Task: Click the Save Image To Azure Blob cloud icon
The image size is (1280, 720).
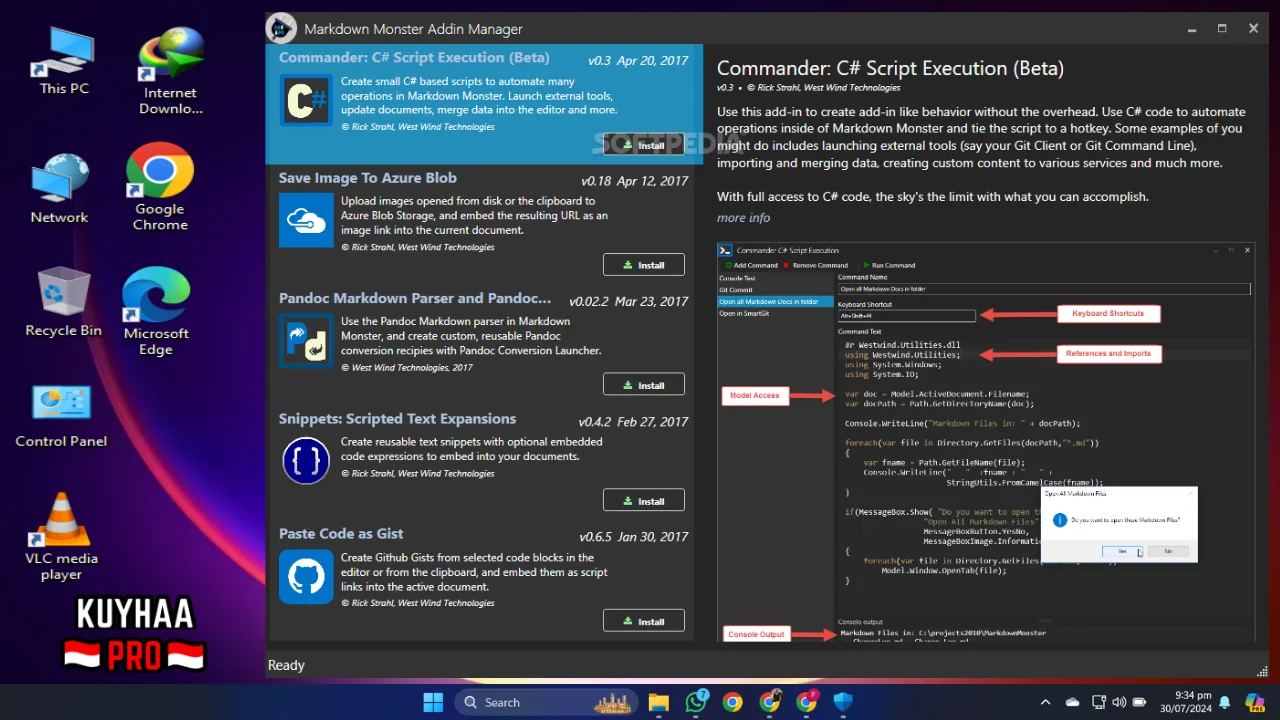Action: pyautogui.click(x=306, y=220)
